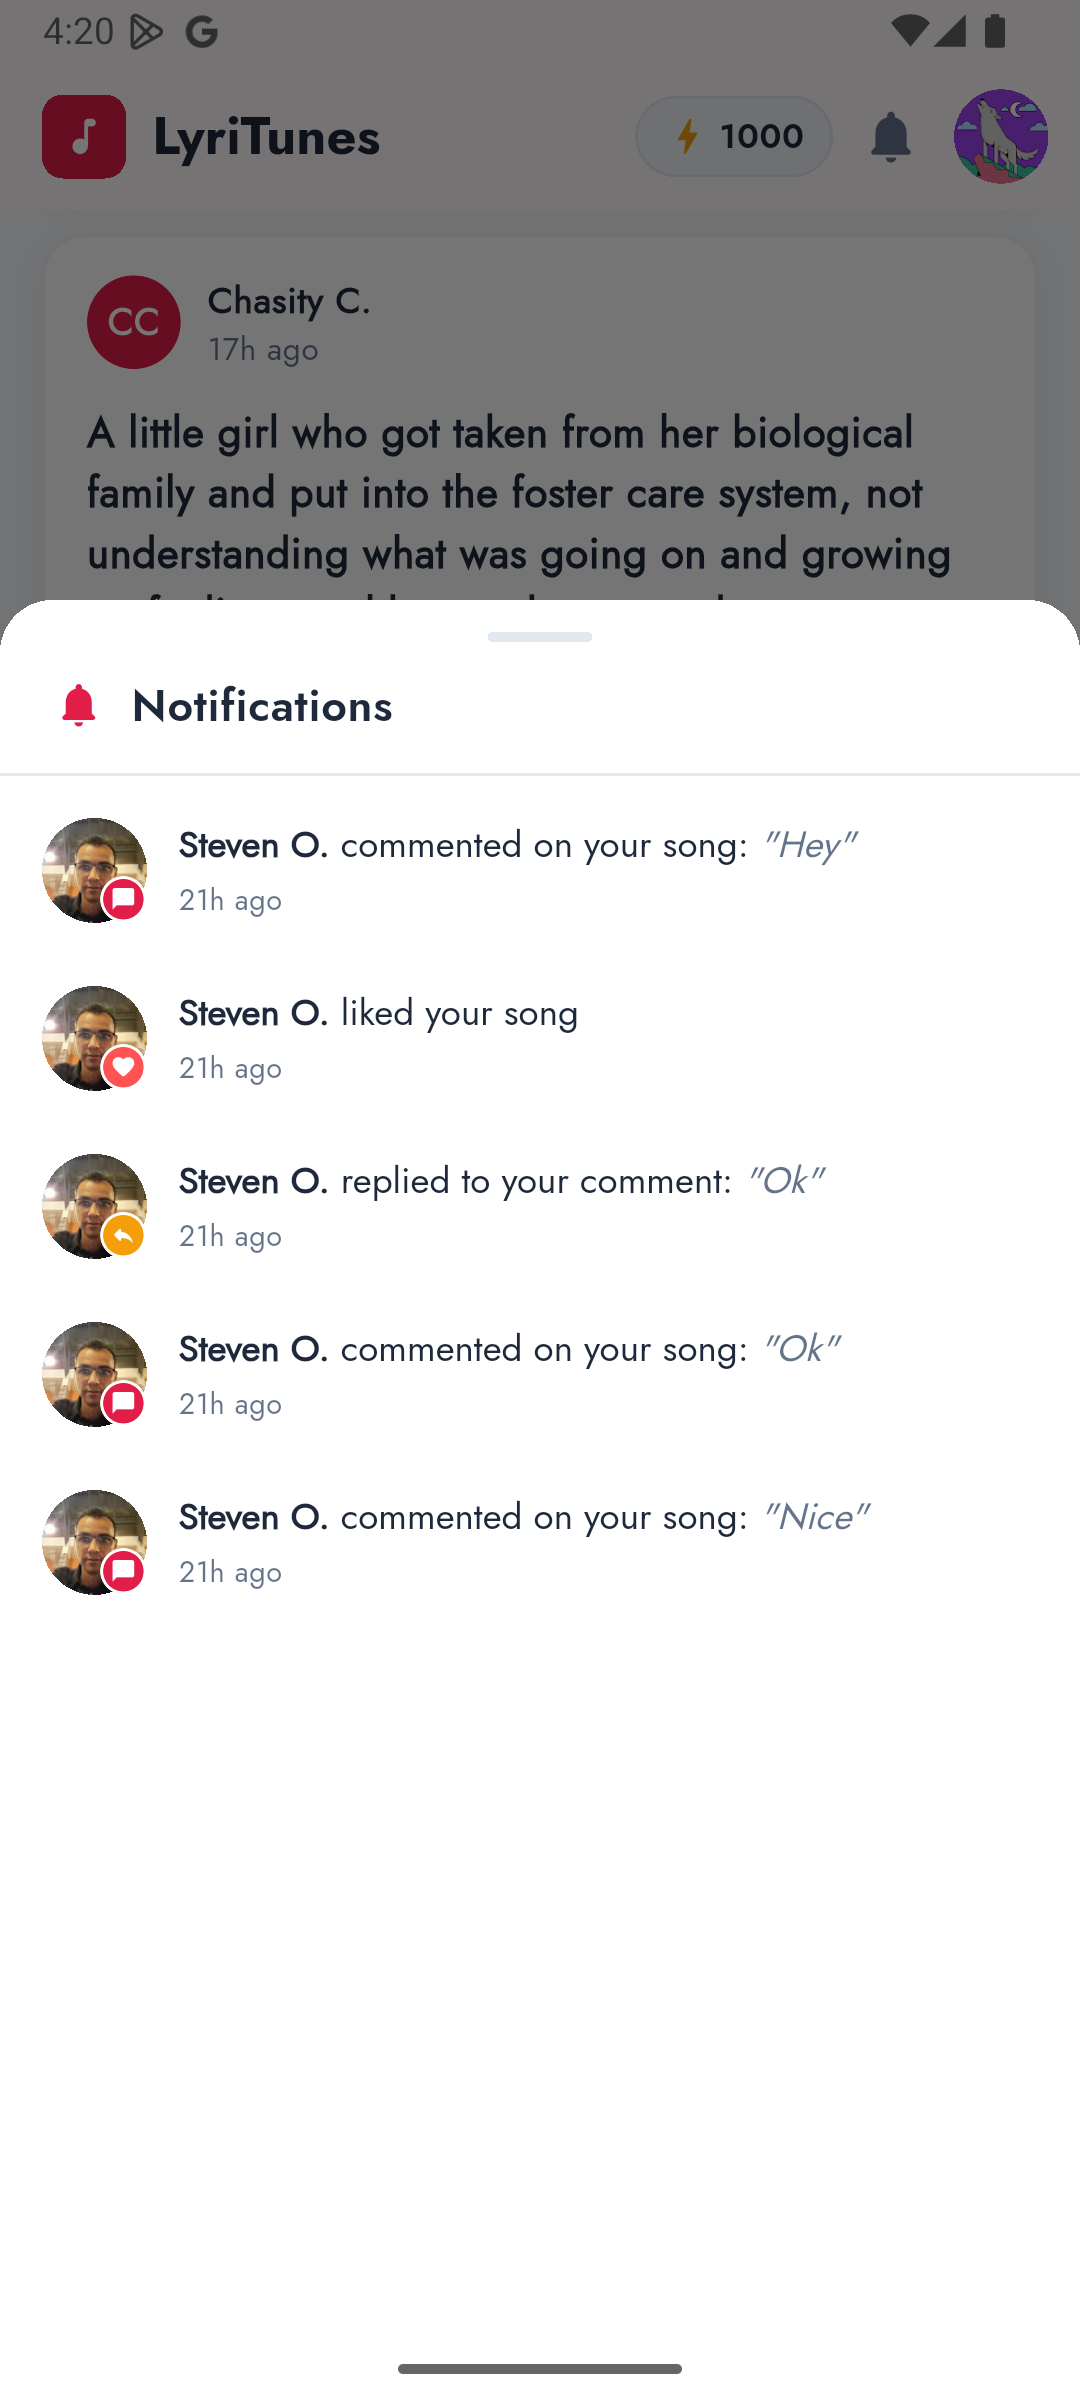Tap the lightning bolt 1000 credits badge

coord(734,137)
